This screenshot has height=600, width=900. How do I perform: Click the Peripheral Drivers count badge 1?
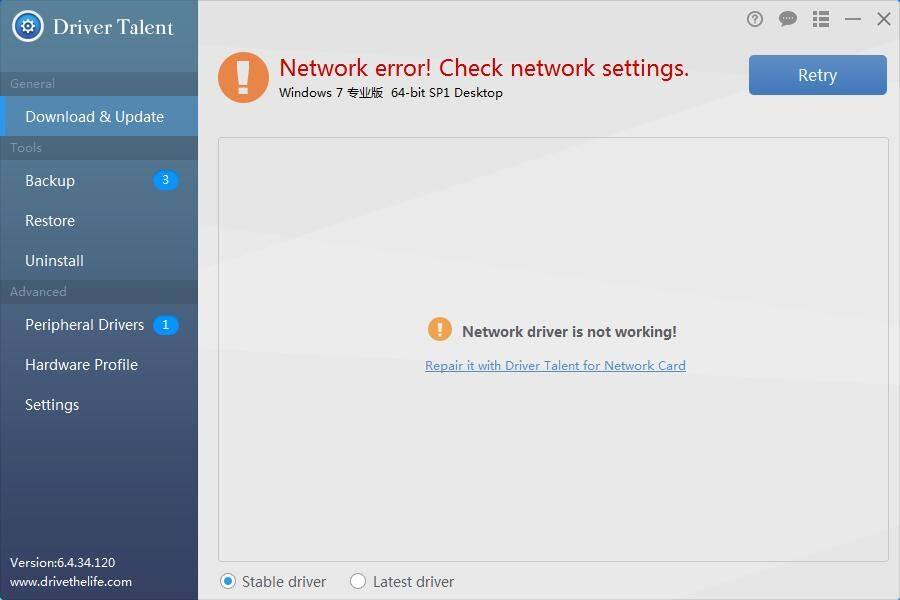(x=165, y=325)
